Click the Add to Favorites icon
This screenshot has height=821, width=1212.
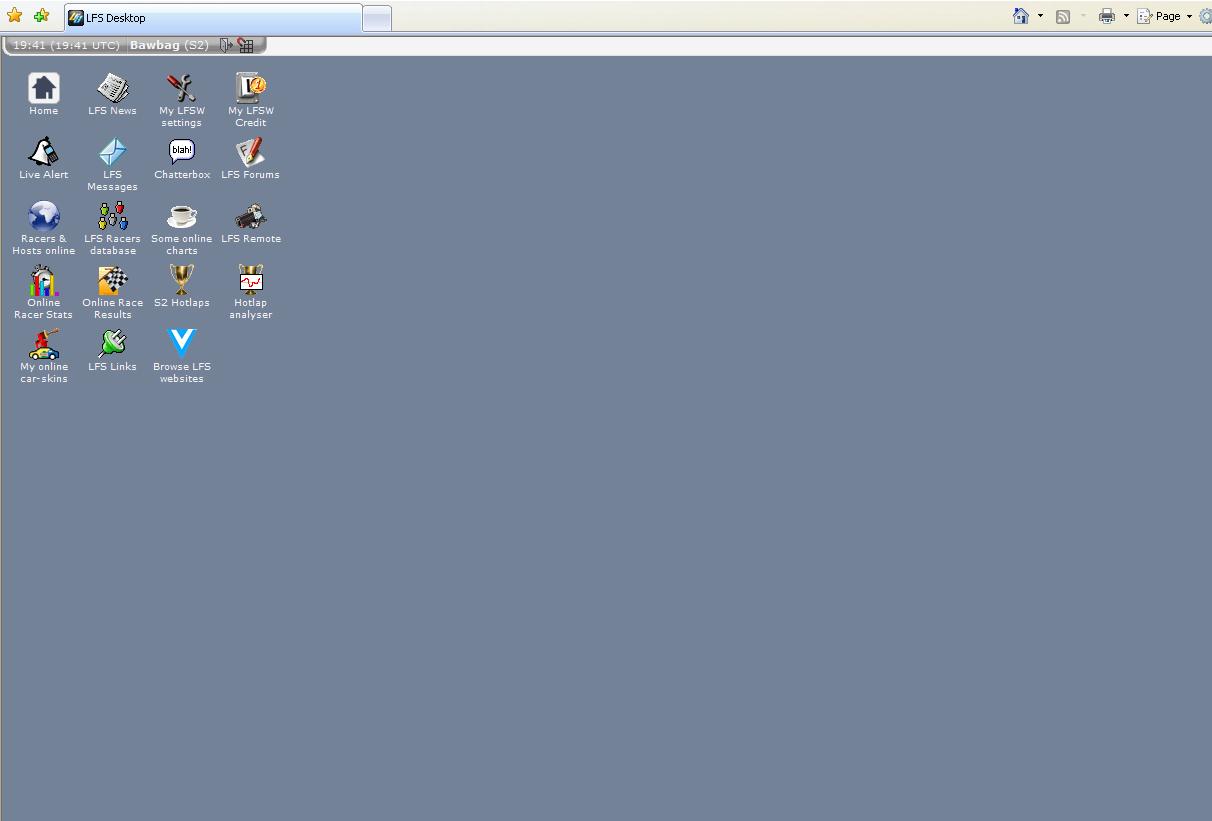41,16
